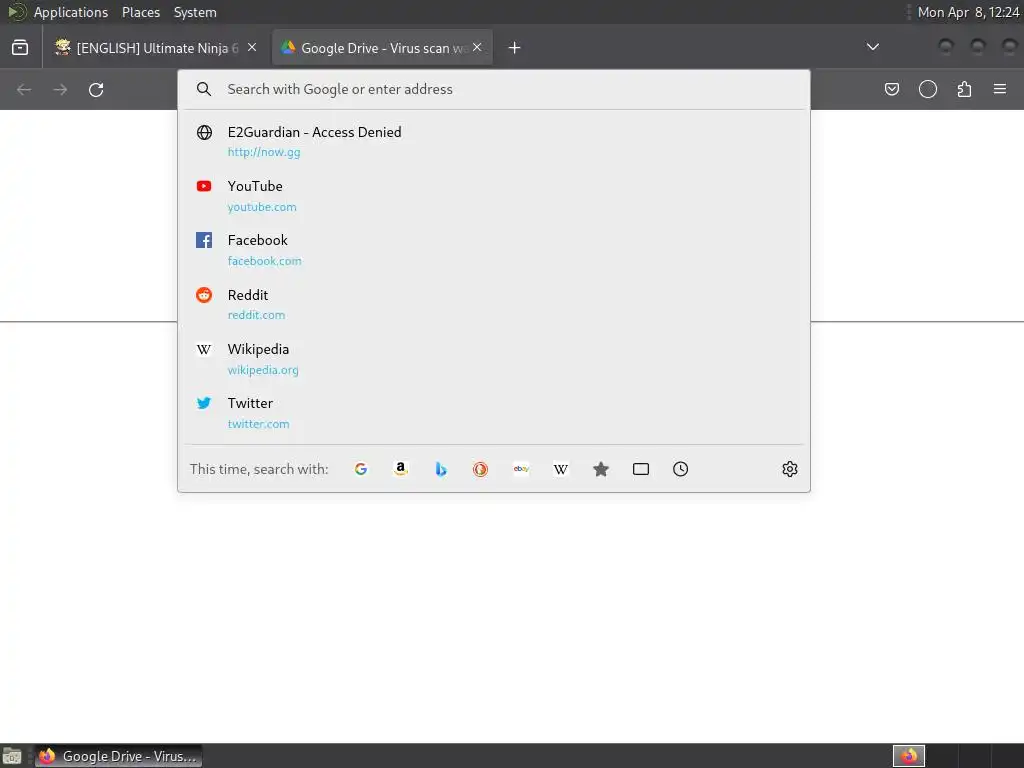Image resolution: width=1024 pixels, height=768 pixels.
Task: Open the System menu
Action: click(195, 12)
